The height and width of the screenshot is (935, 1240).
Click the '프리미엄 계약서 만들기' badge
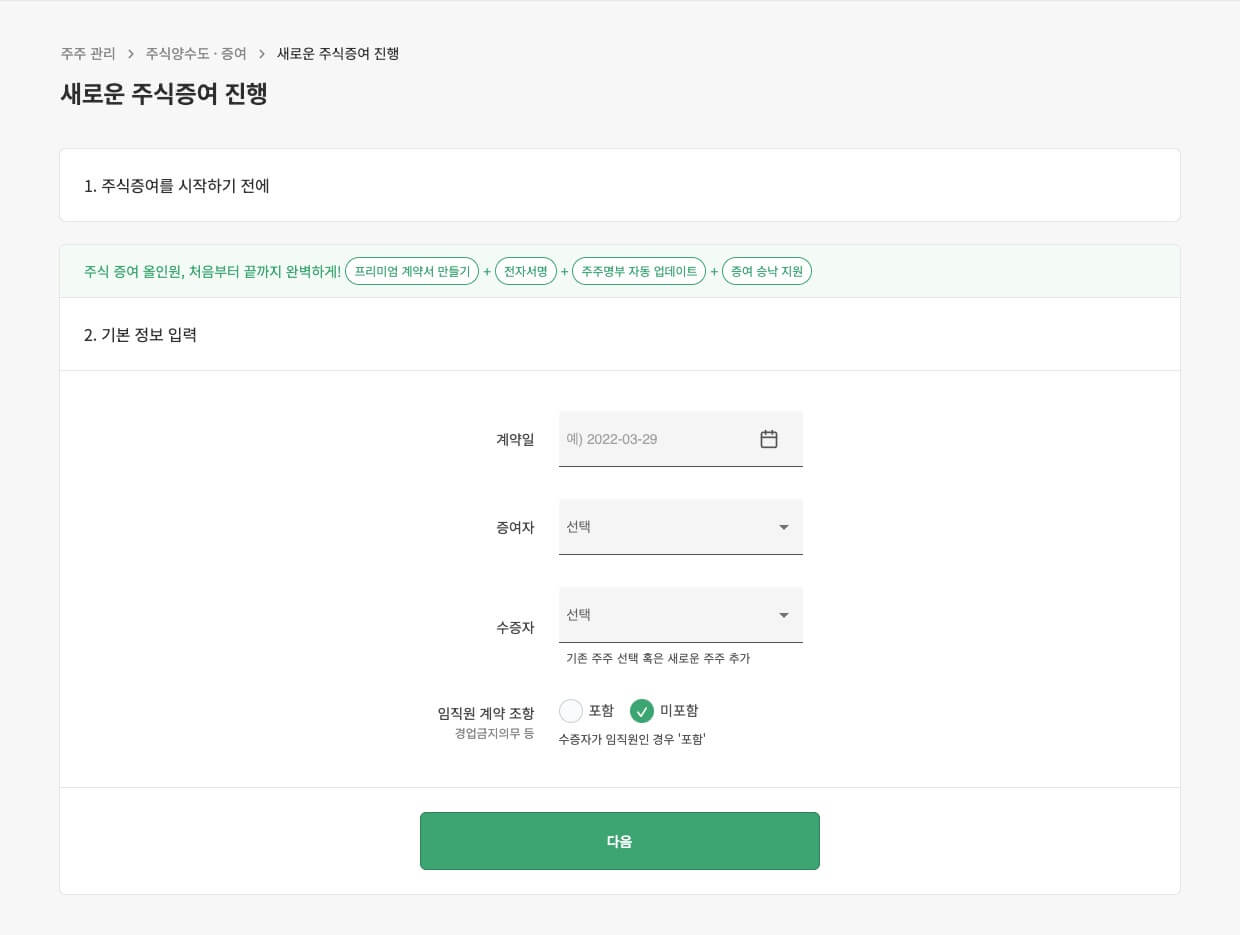(x=412, y=271)
